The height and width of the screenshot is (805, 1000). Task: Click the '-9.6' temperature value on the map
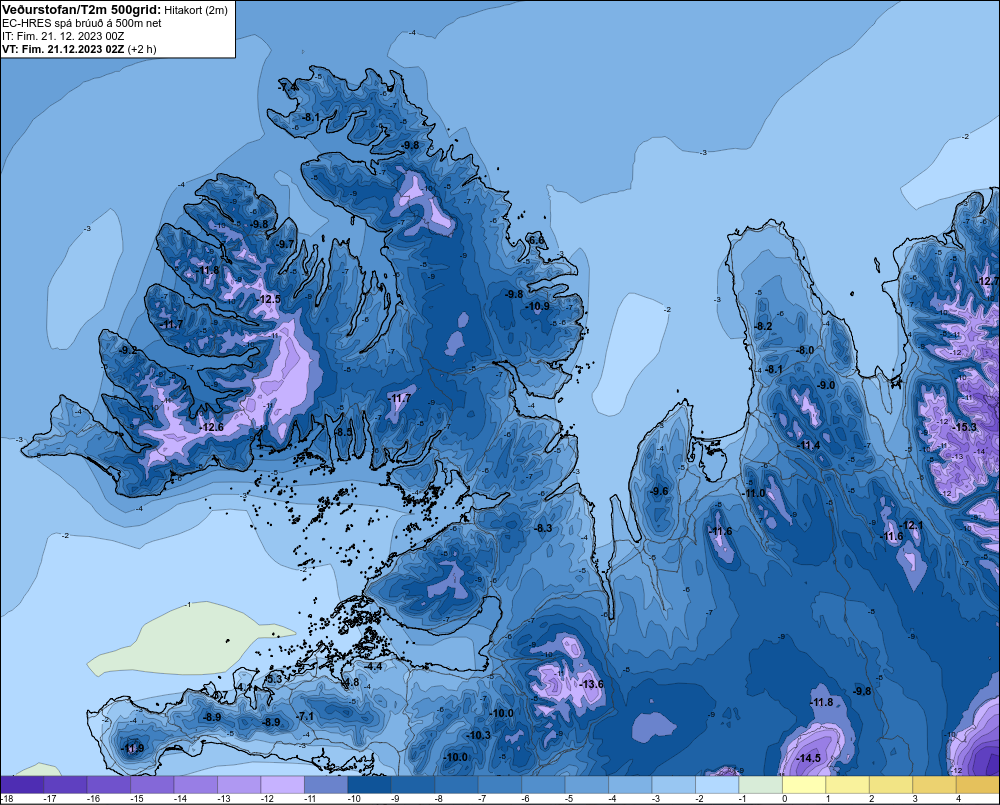(659, 491)
